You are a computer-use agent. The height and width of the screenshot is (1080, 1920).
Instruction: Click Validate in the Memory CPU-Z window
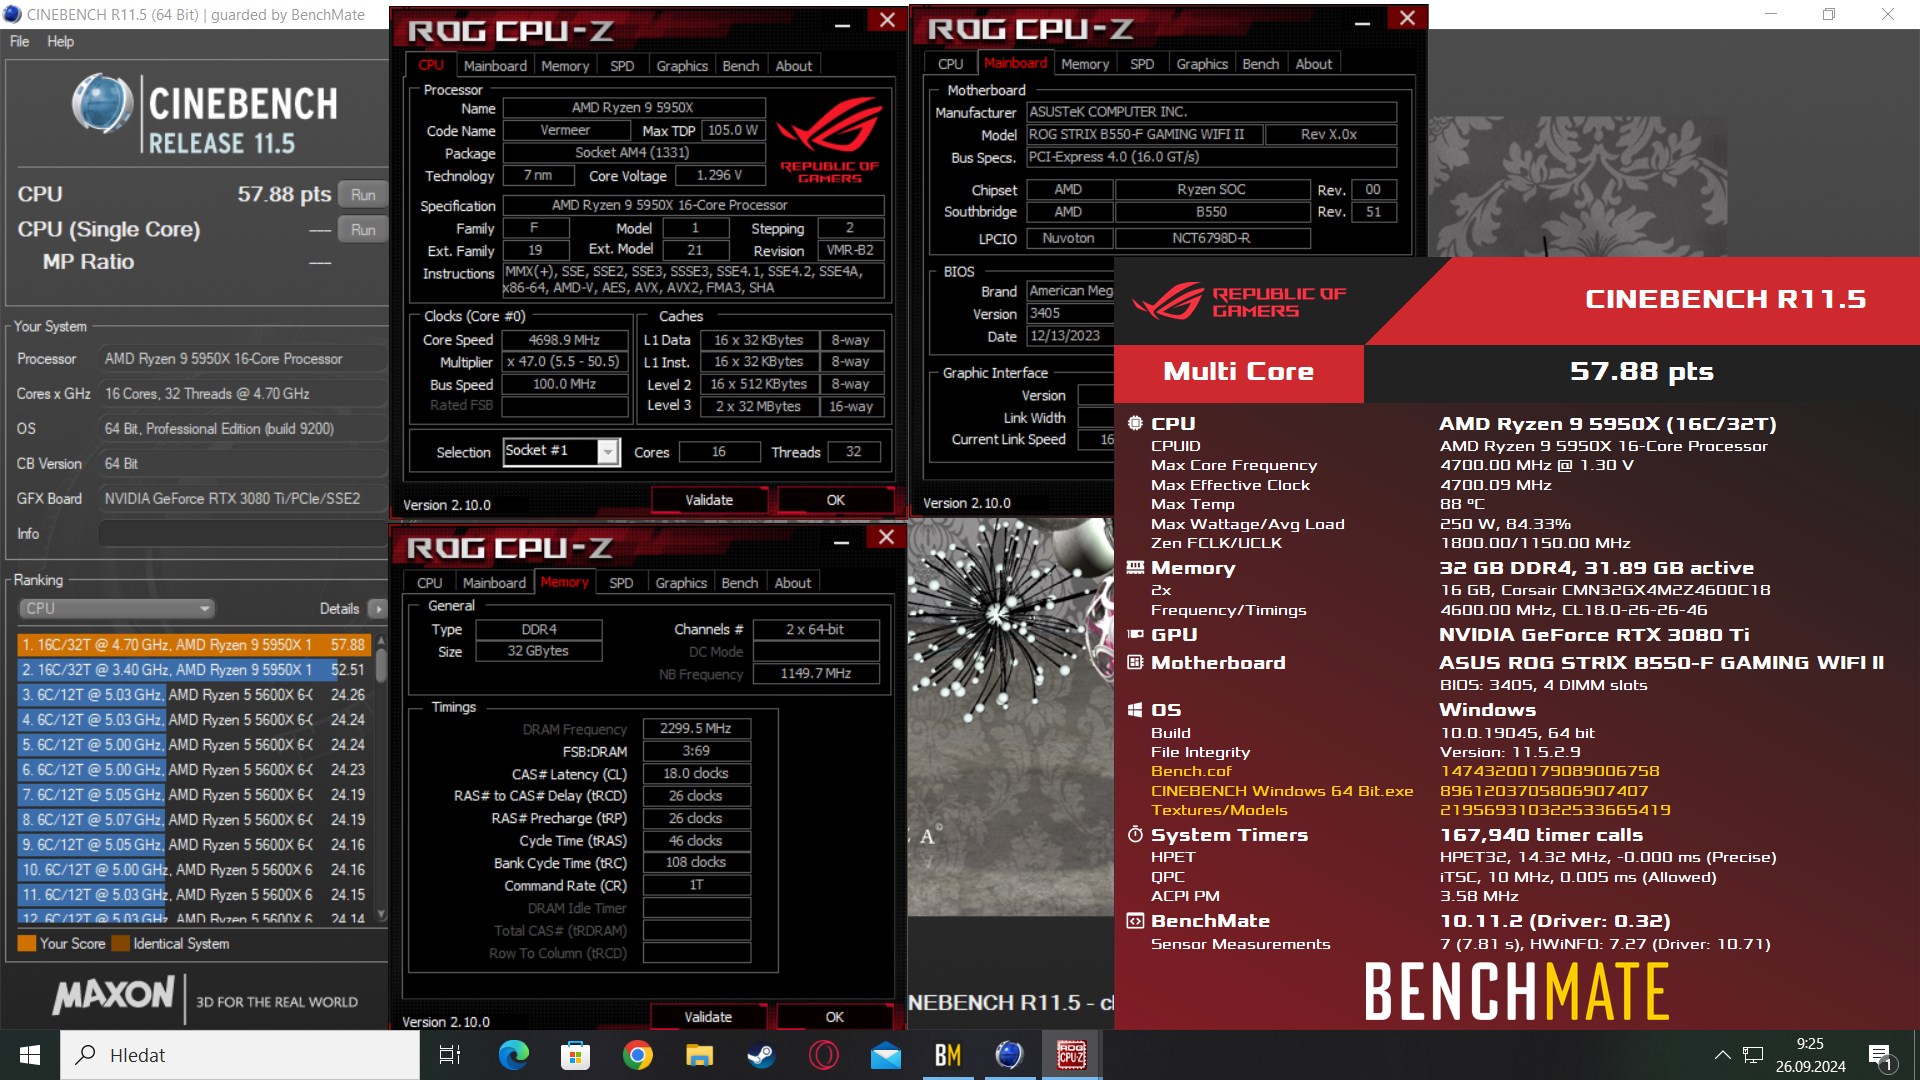click(708, 1017)
